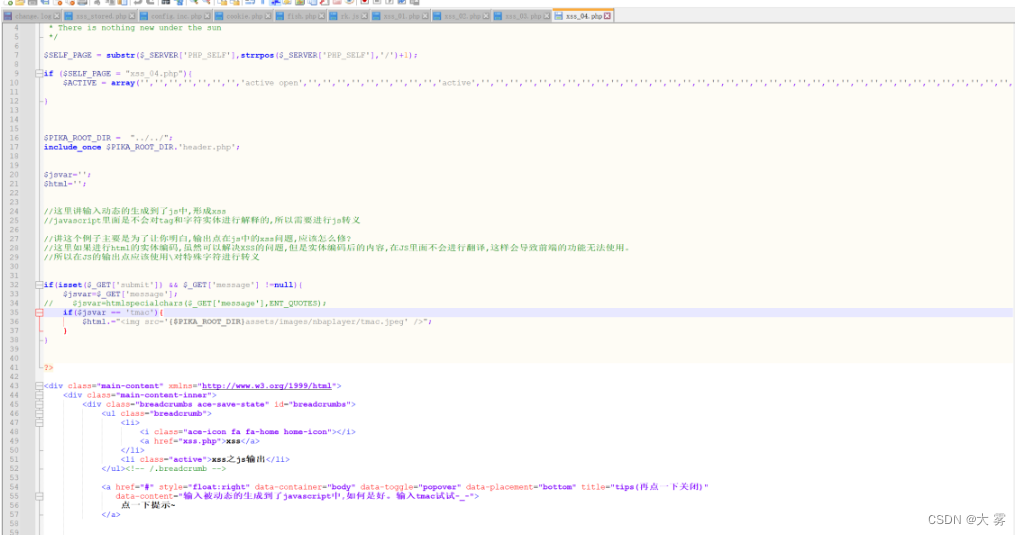Viewport: 1021px width, 535px height.
Task: Click the text 'include_once' on line 17
Action: coord(72,147)
